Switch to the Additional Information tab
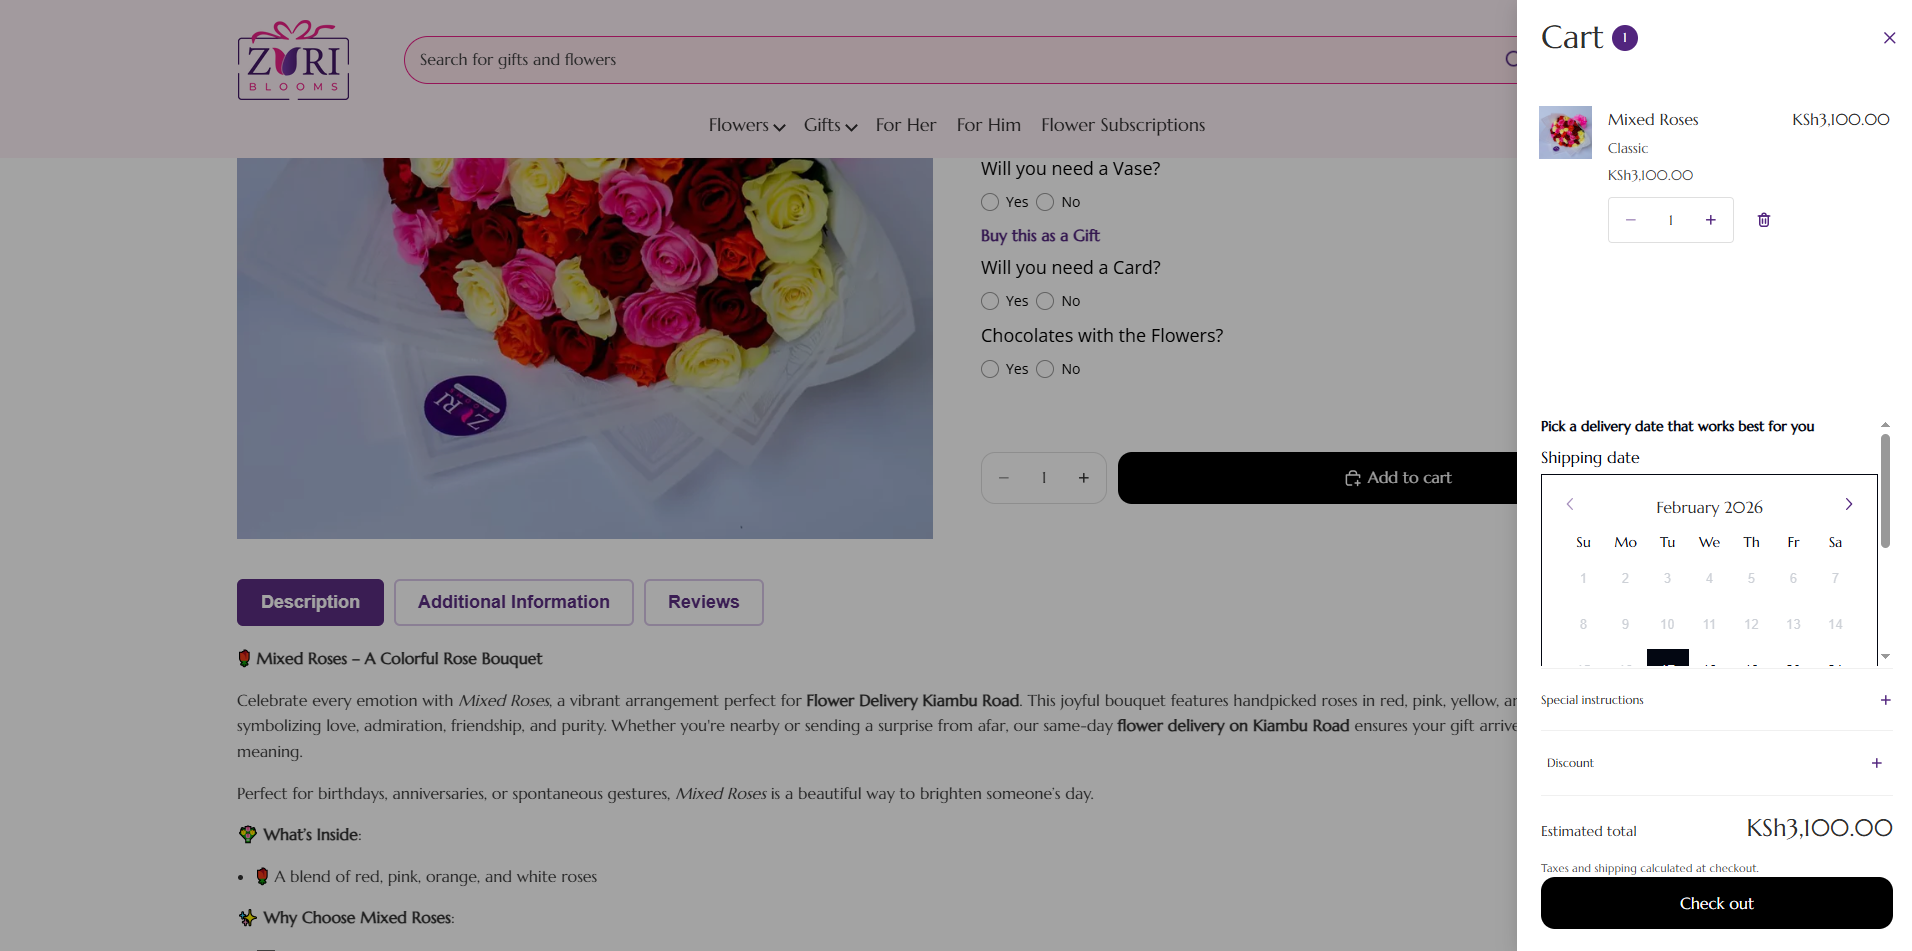This screenshot has width=1912, height=951. click(513, 602)
